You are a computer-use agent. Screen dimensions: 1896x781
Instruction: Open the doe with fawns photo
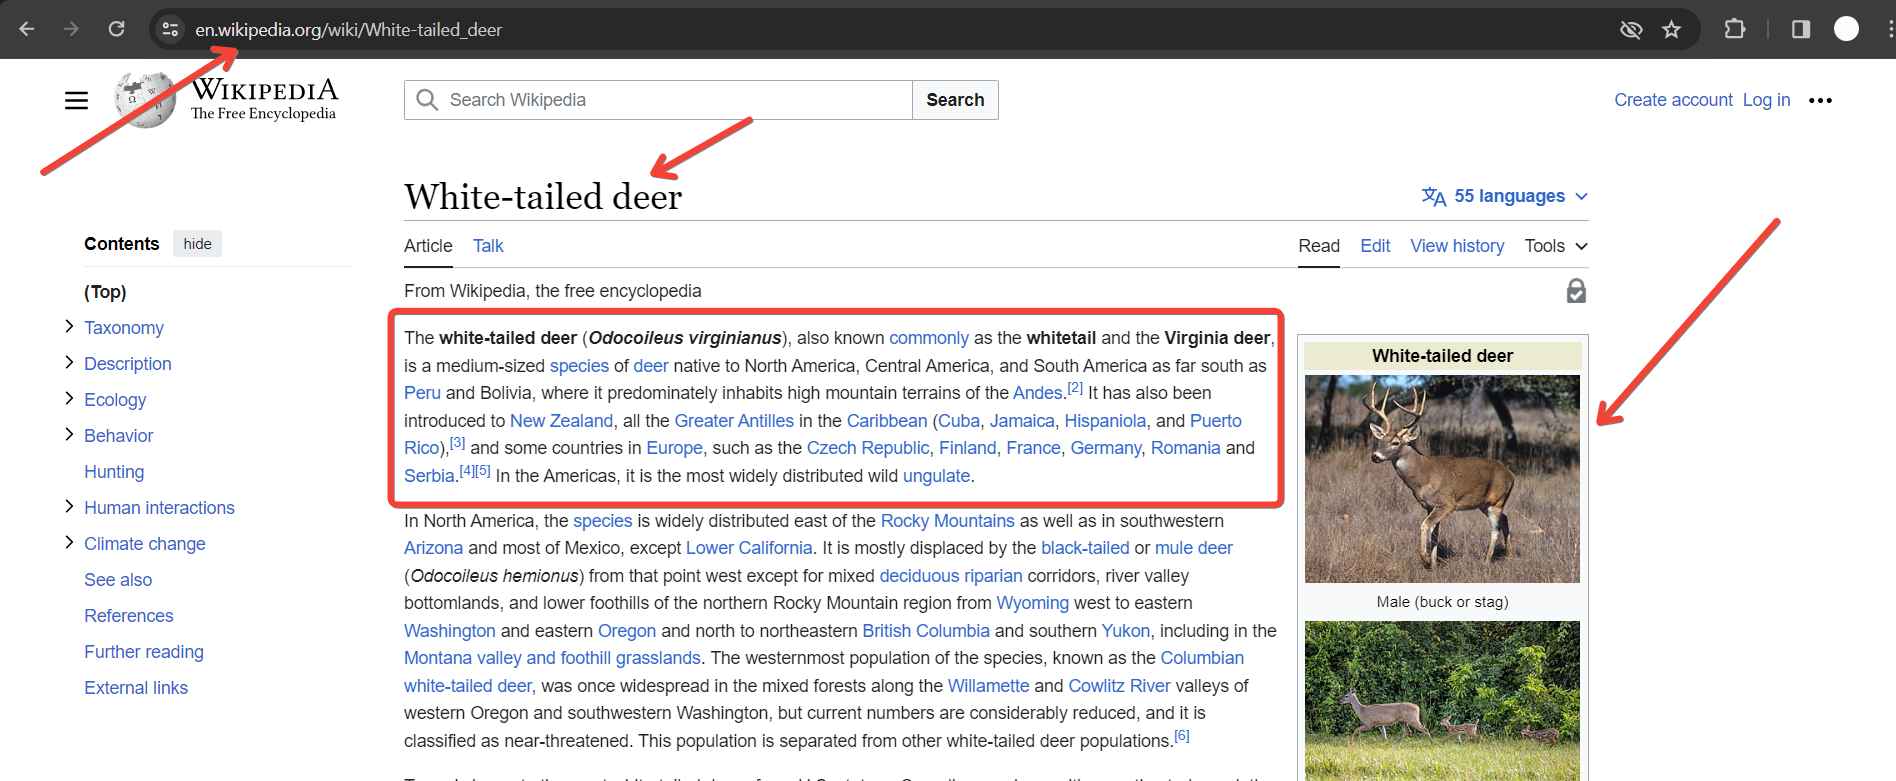point(1442,701)
